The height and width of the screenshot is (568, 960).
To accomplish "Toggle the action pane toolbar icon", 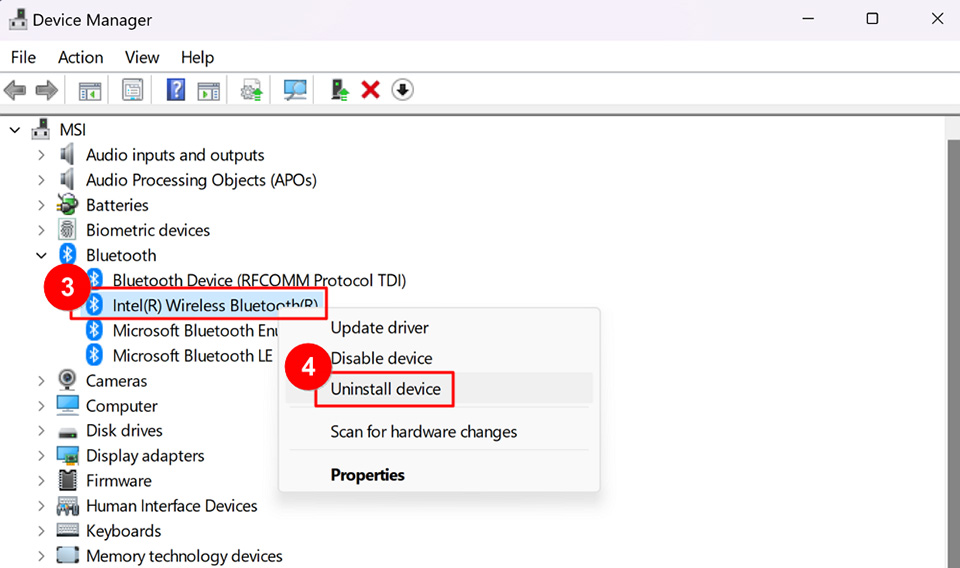I will [x=209, y=91].
